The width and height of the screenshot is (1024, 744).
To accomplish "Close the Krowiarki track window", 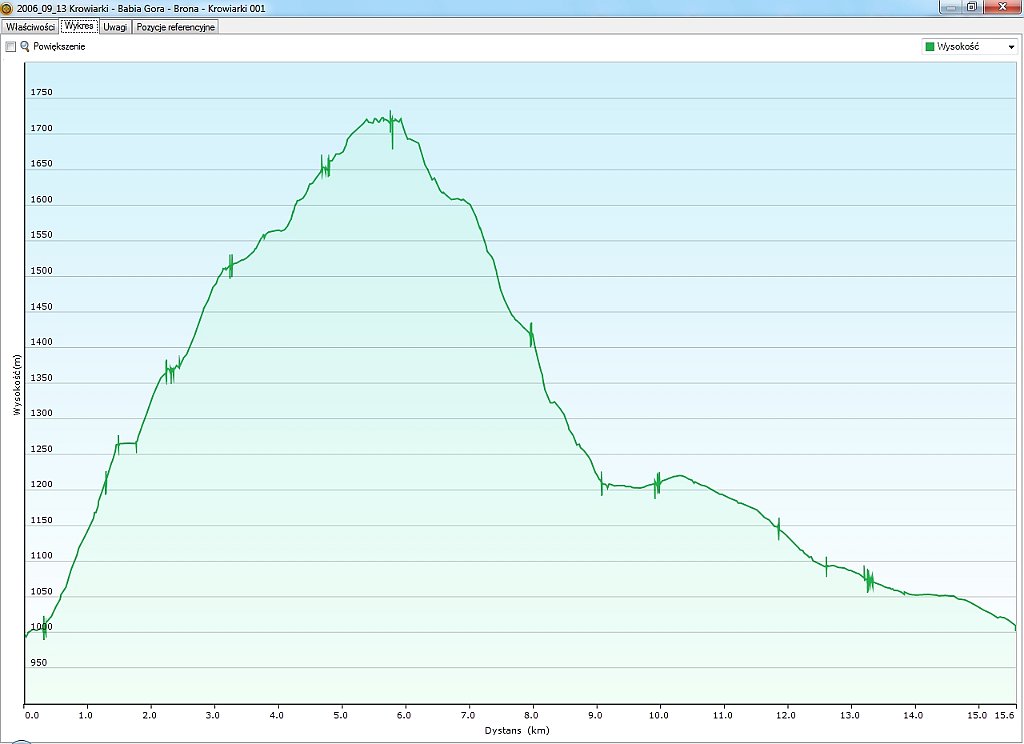I will click(1001, 7).
